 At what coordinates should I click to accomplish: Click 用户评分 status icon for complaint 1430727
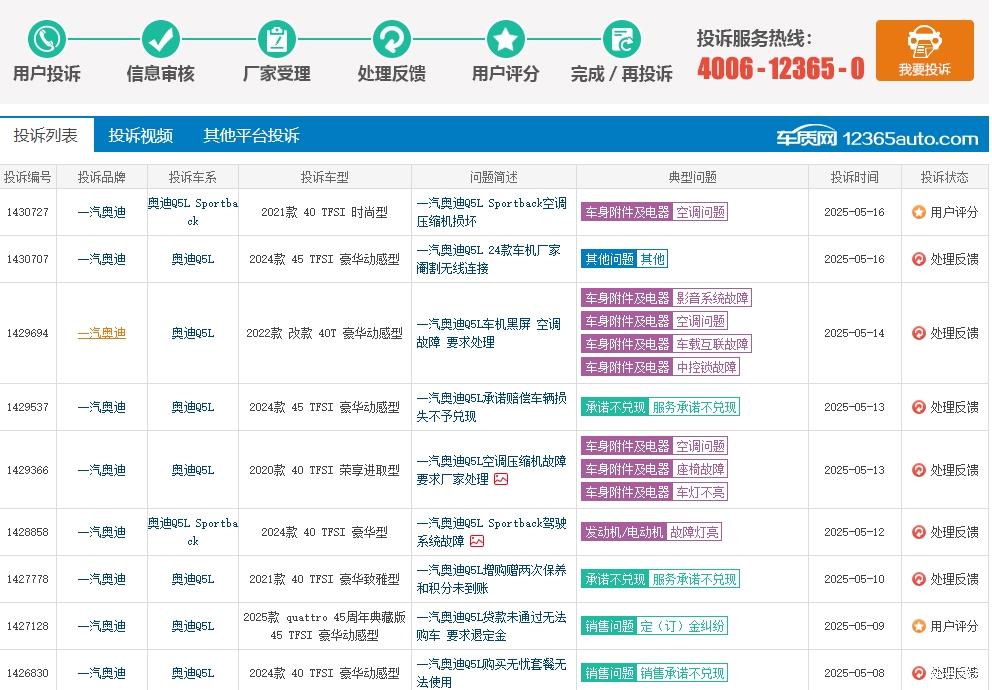coord(919,213)
